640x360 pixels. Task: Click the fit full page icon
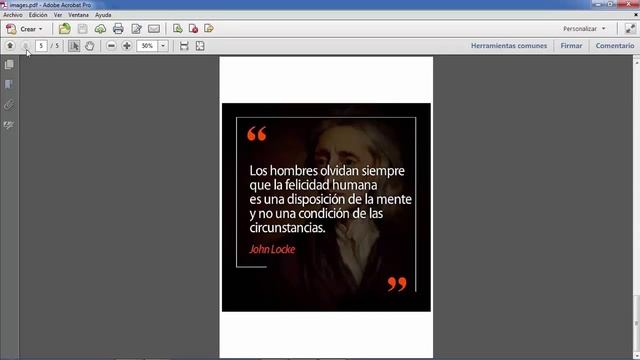coord(200,46)
